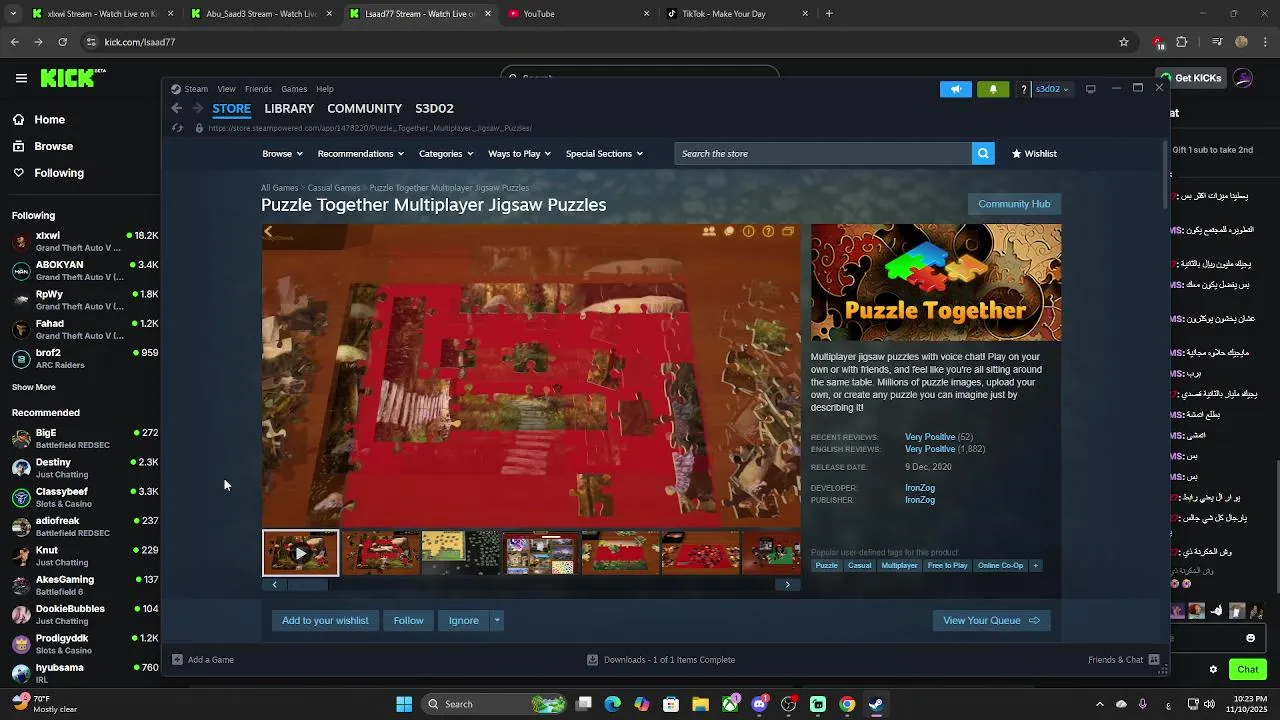
Task: Switch to the TikTok browser tab
Action: pos(735,14)
